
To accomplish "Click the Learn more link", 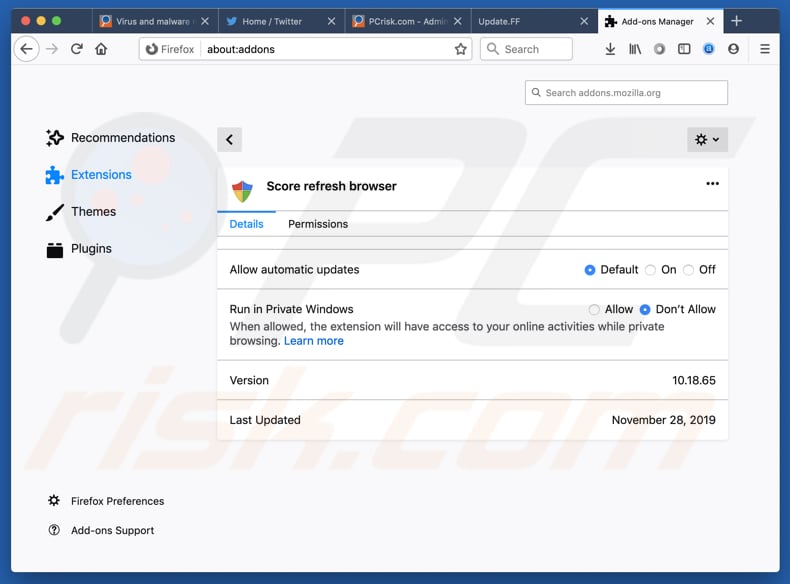I will (313, 341).
